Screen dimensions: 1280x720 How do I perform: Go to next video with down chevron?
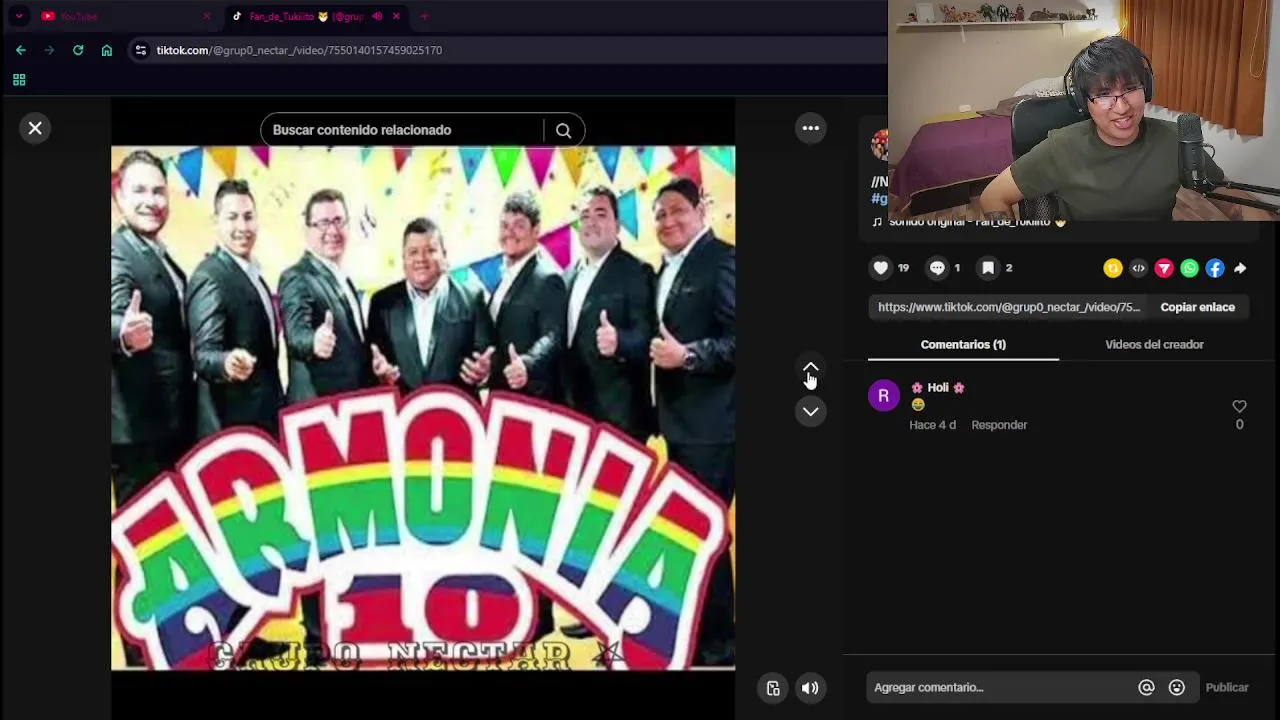tap(811, 411)
